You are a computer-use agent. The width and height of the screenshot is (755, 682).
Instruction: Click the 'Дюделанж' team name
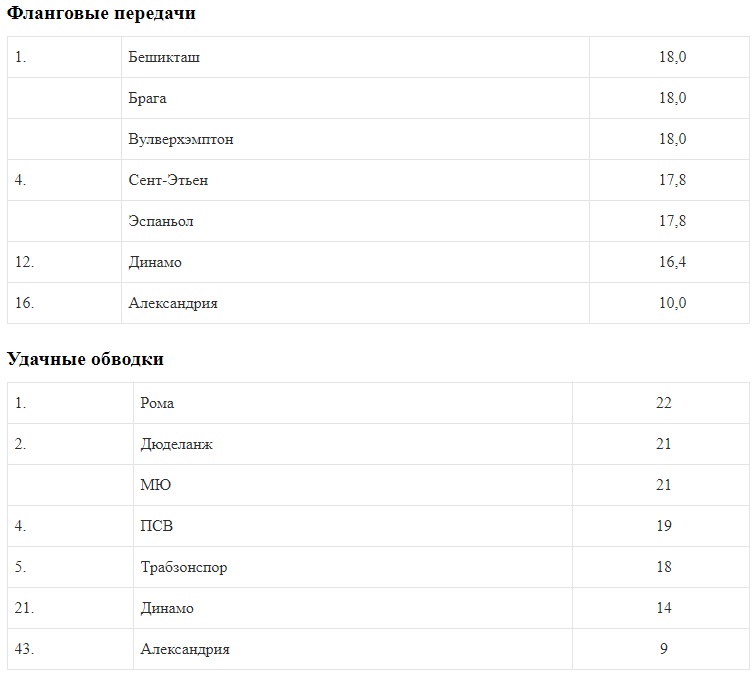[177, 444]
